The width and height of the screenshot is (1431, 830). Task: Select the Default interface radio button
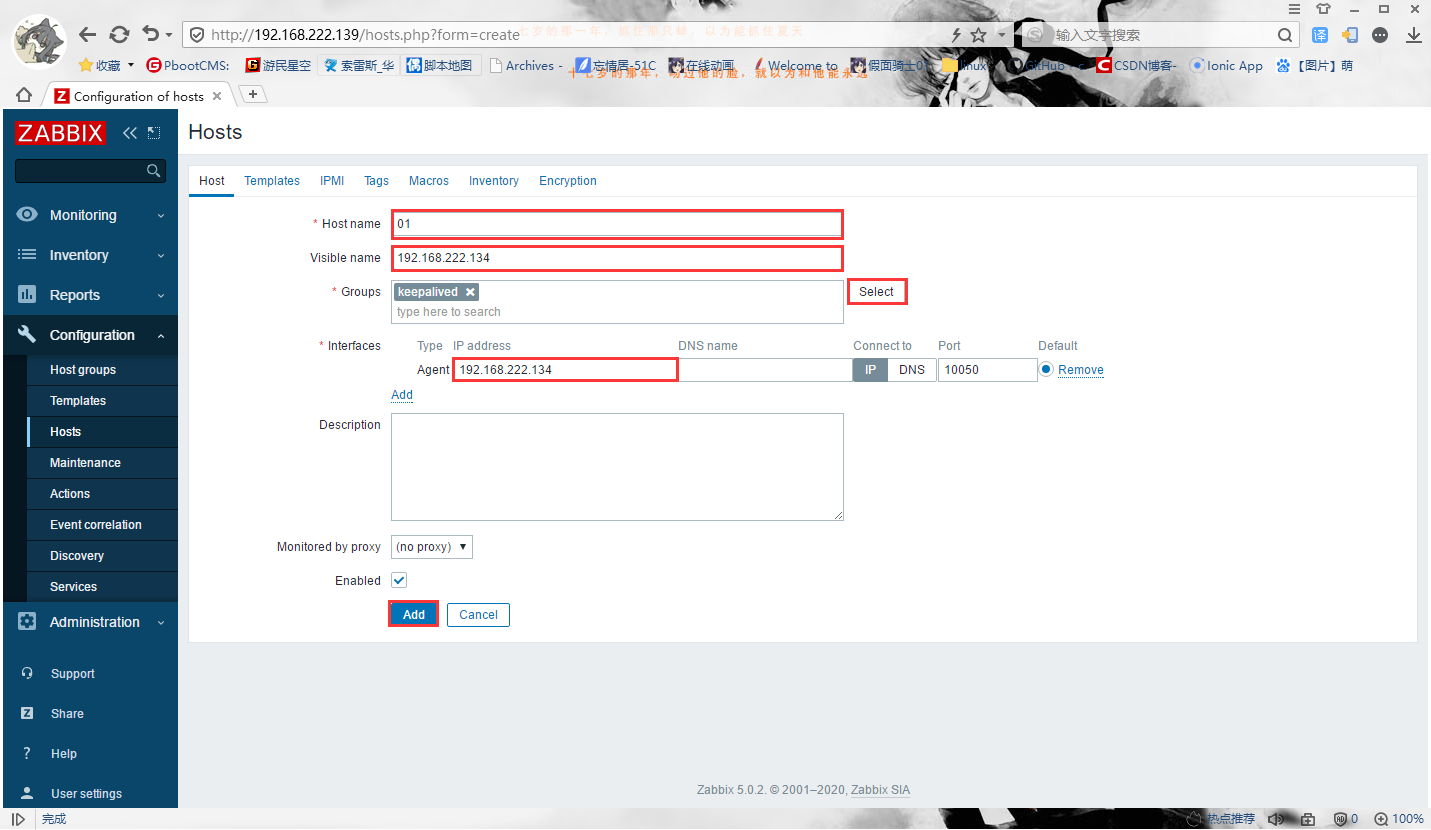pyautogui.click(x=1046, y=369)
